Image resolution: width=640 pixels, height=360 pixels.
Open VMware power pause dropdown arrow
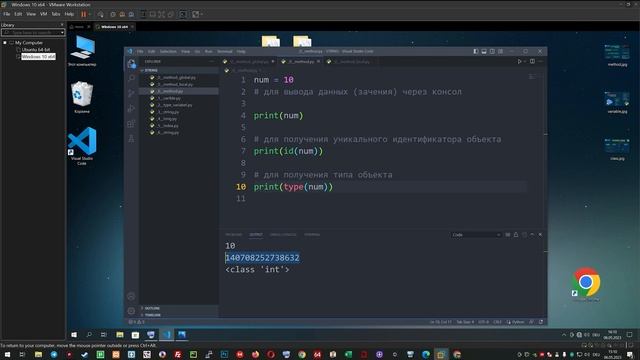(x=89, y=14)
